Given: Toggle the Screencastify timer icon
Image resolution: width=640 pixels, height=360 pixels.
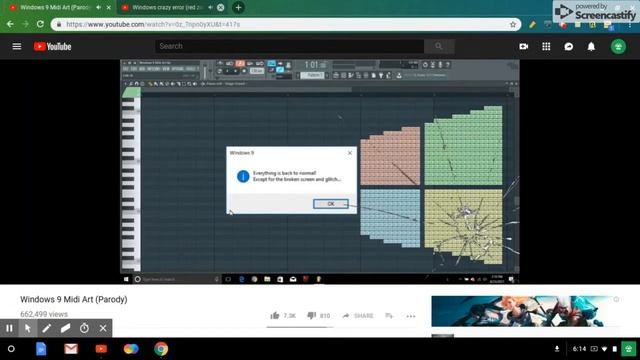Looking at the screenshot, I should [84, 328].
